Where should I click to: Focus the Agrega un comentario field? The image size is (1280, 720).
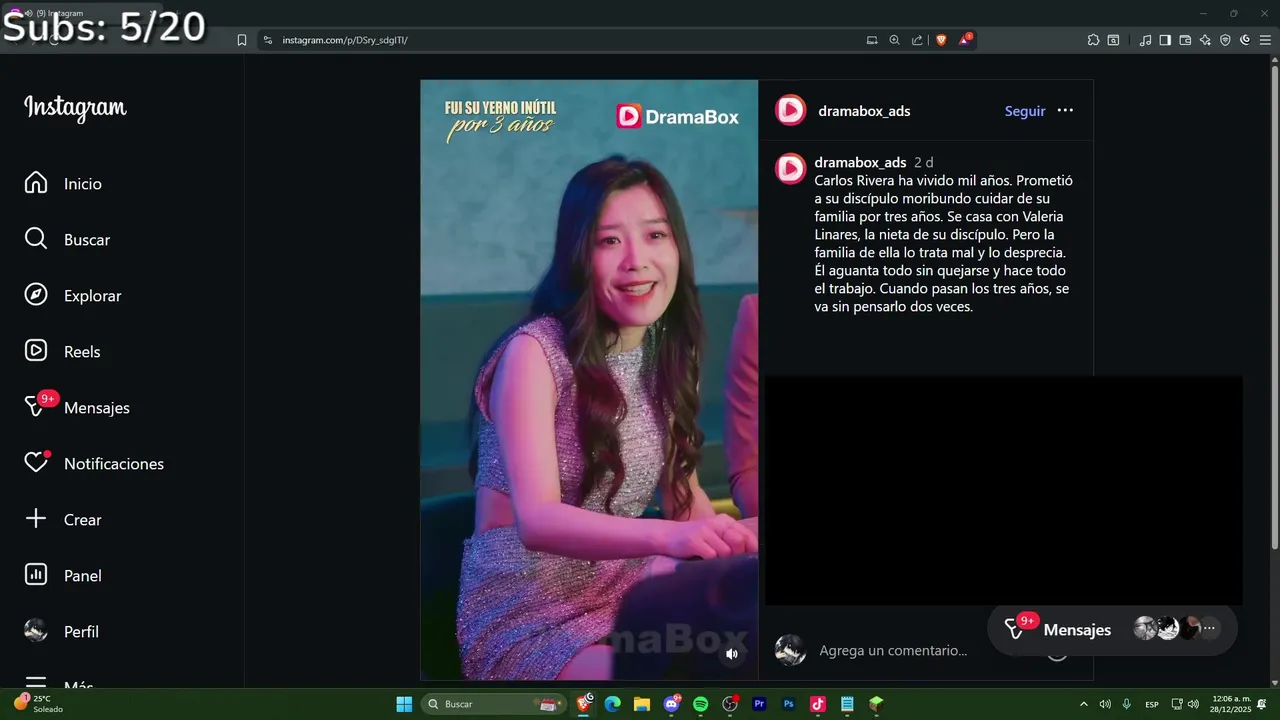(893, 650)
